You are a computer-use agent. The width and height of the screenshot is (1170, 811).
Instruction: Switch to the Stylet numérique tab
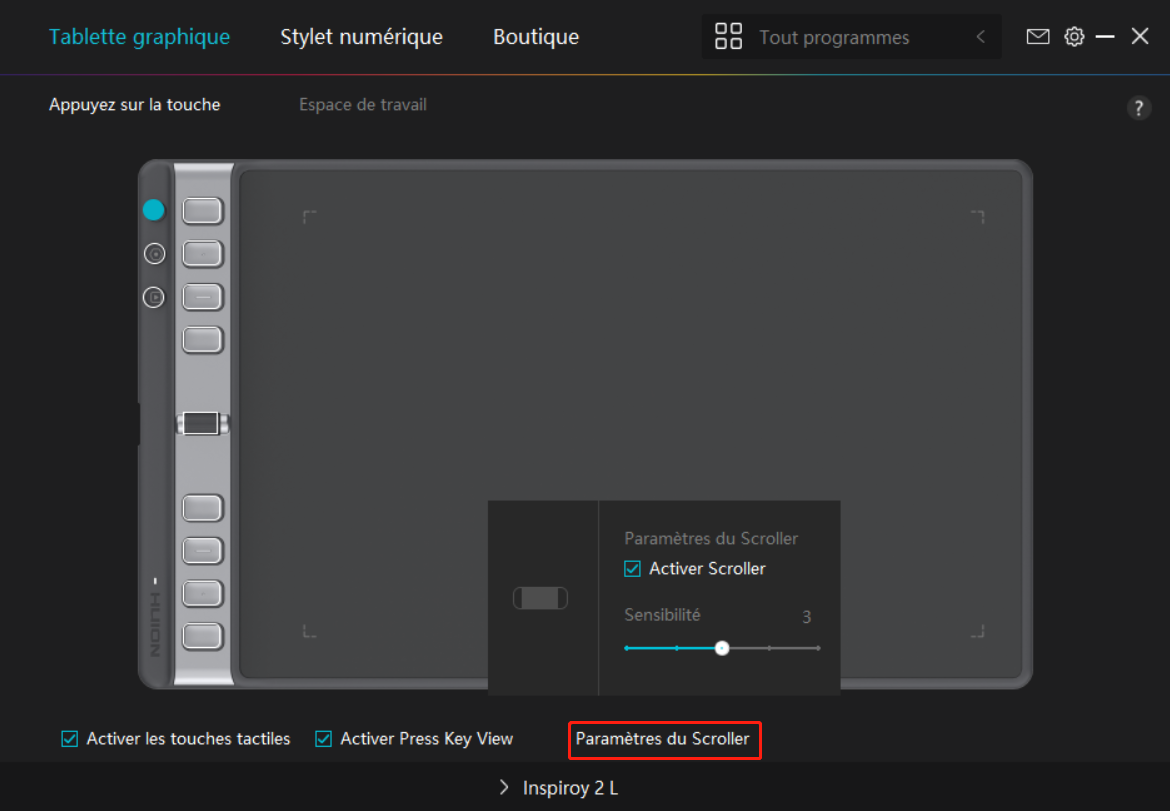coord(361,37)
